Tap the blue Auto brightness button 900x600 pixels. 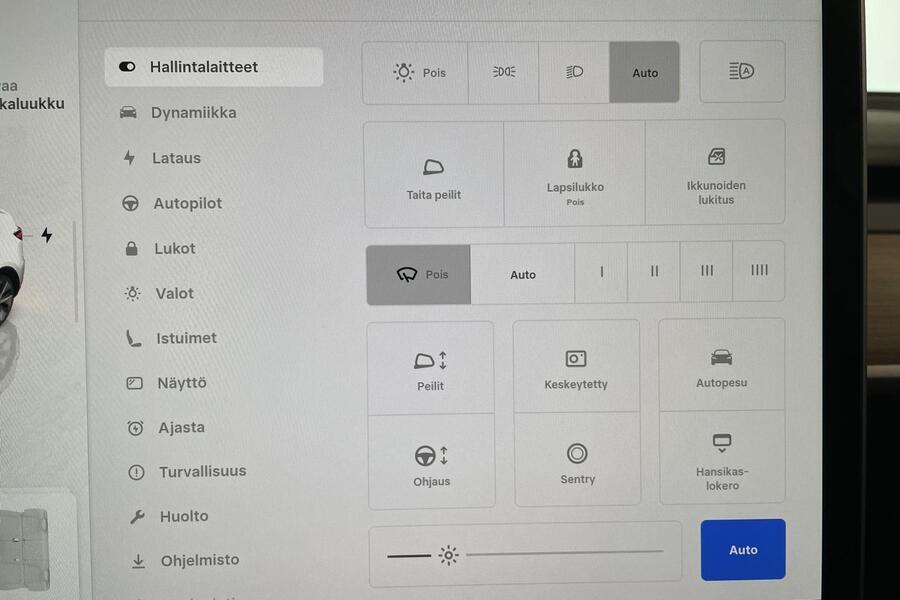click(x=743, y=549)
